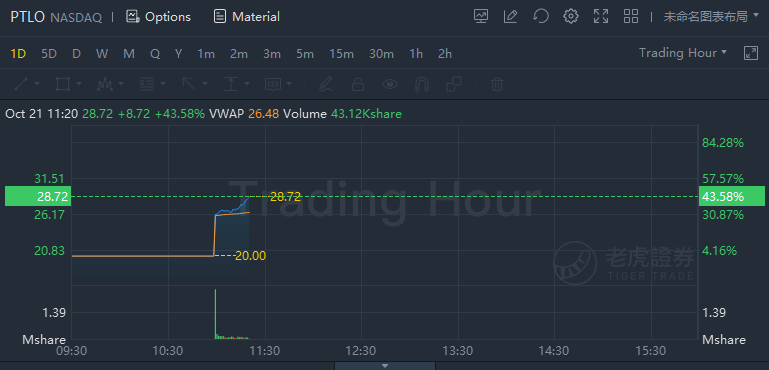The height and width of the screenshot is (370, 769).
Task: Pop out chart with expand arrow icon
Action: [x=751, y=53]
